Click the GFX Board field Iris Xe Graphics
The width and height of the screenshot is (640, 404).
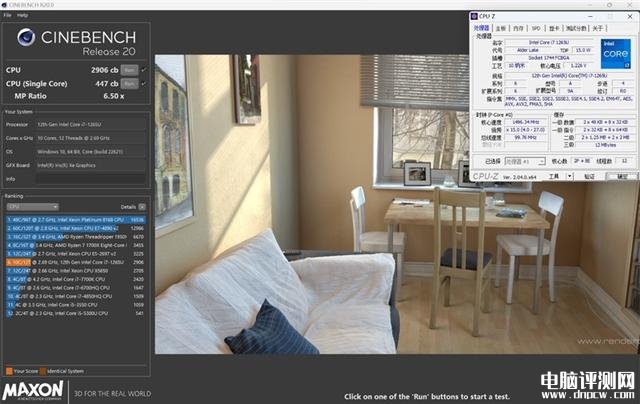[91, 165]
